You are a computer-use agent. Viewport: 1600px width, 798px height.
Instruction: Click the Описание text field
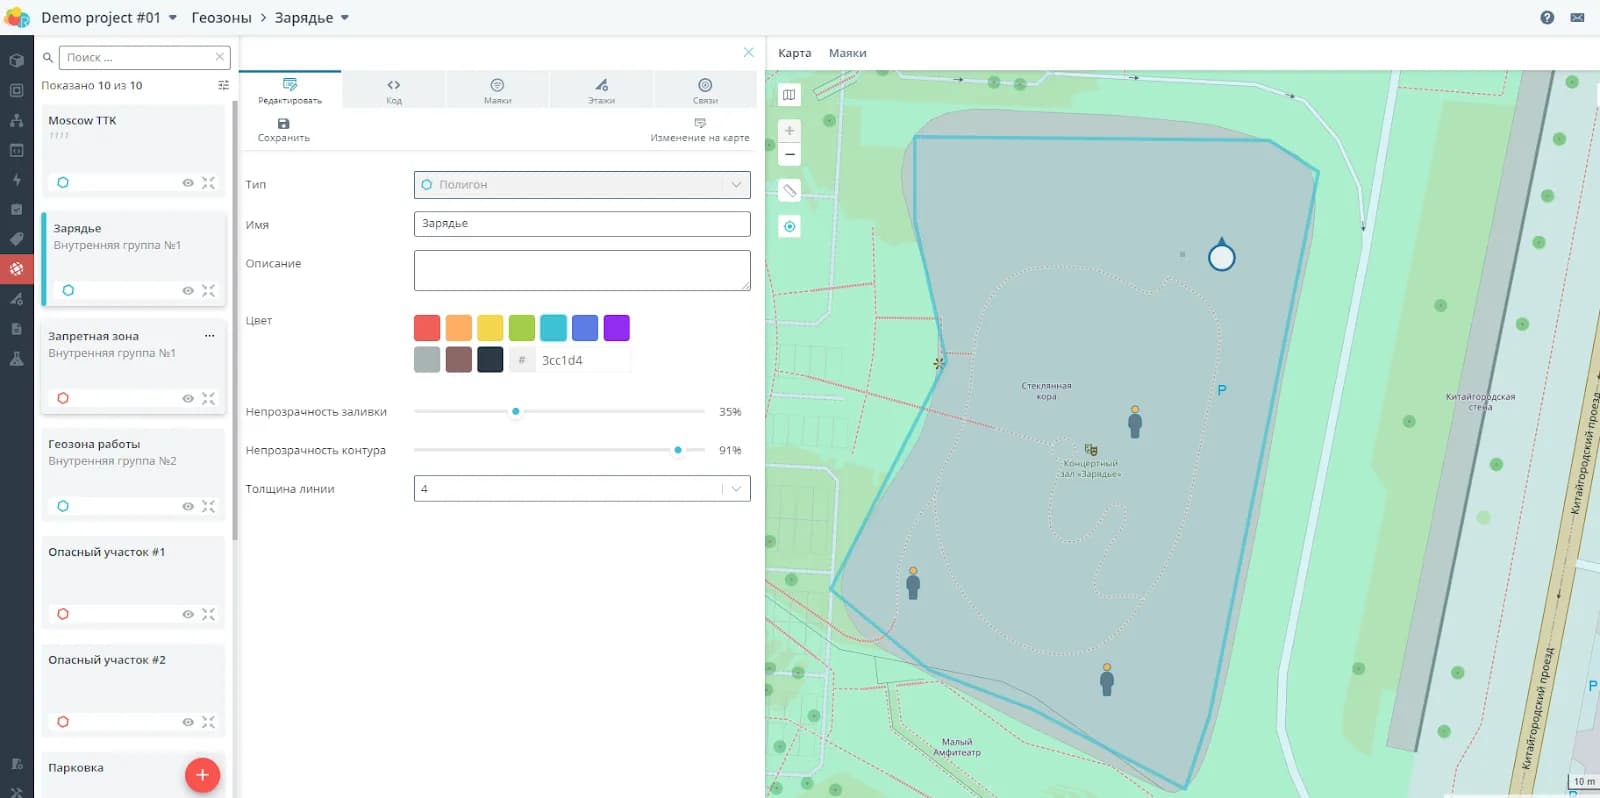tap(582, 270)
